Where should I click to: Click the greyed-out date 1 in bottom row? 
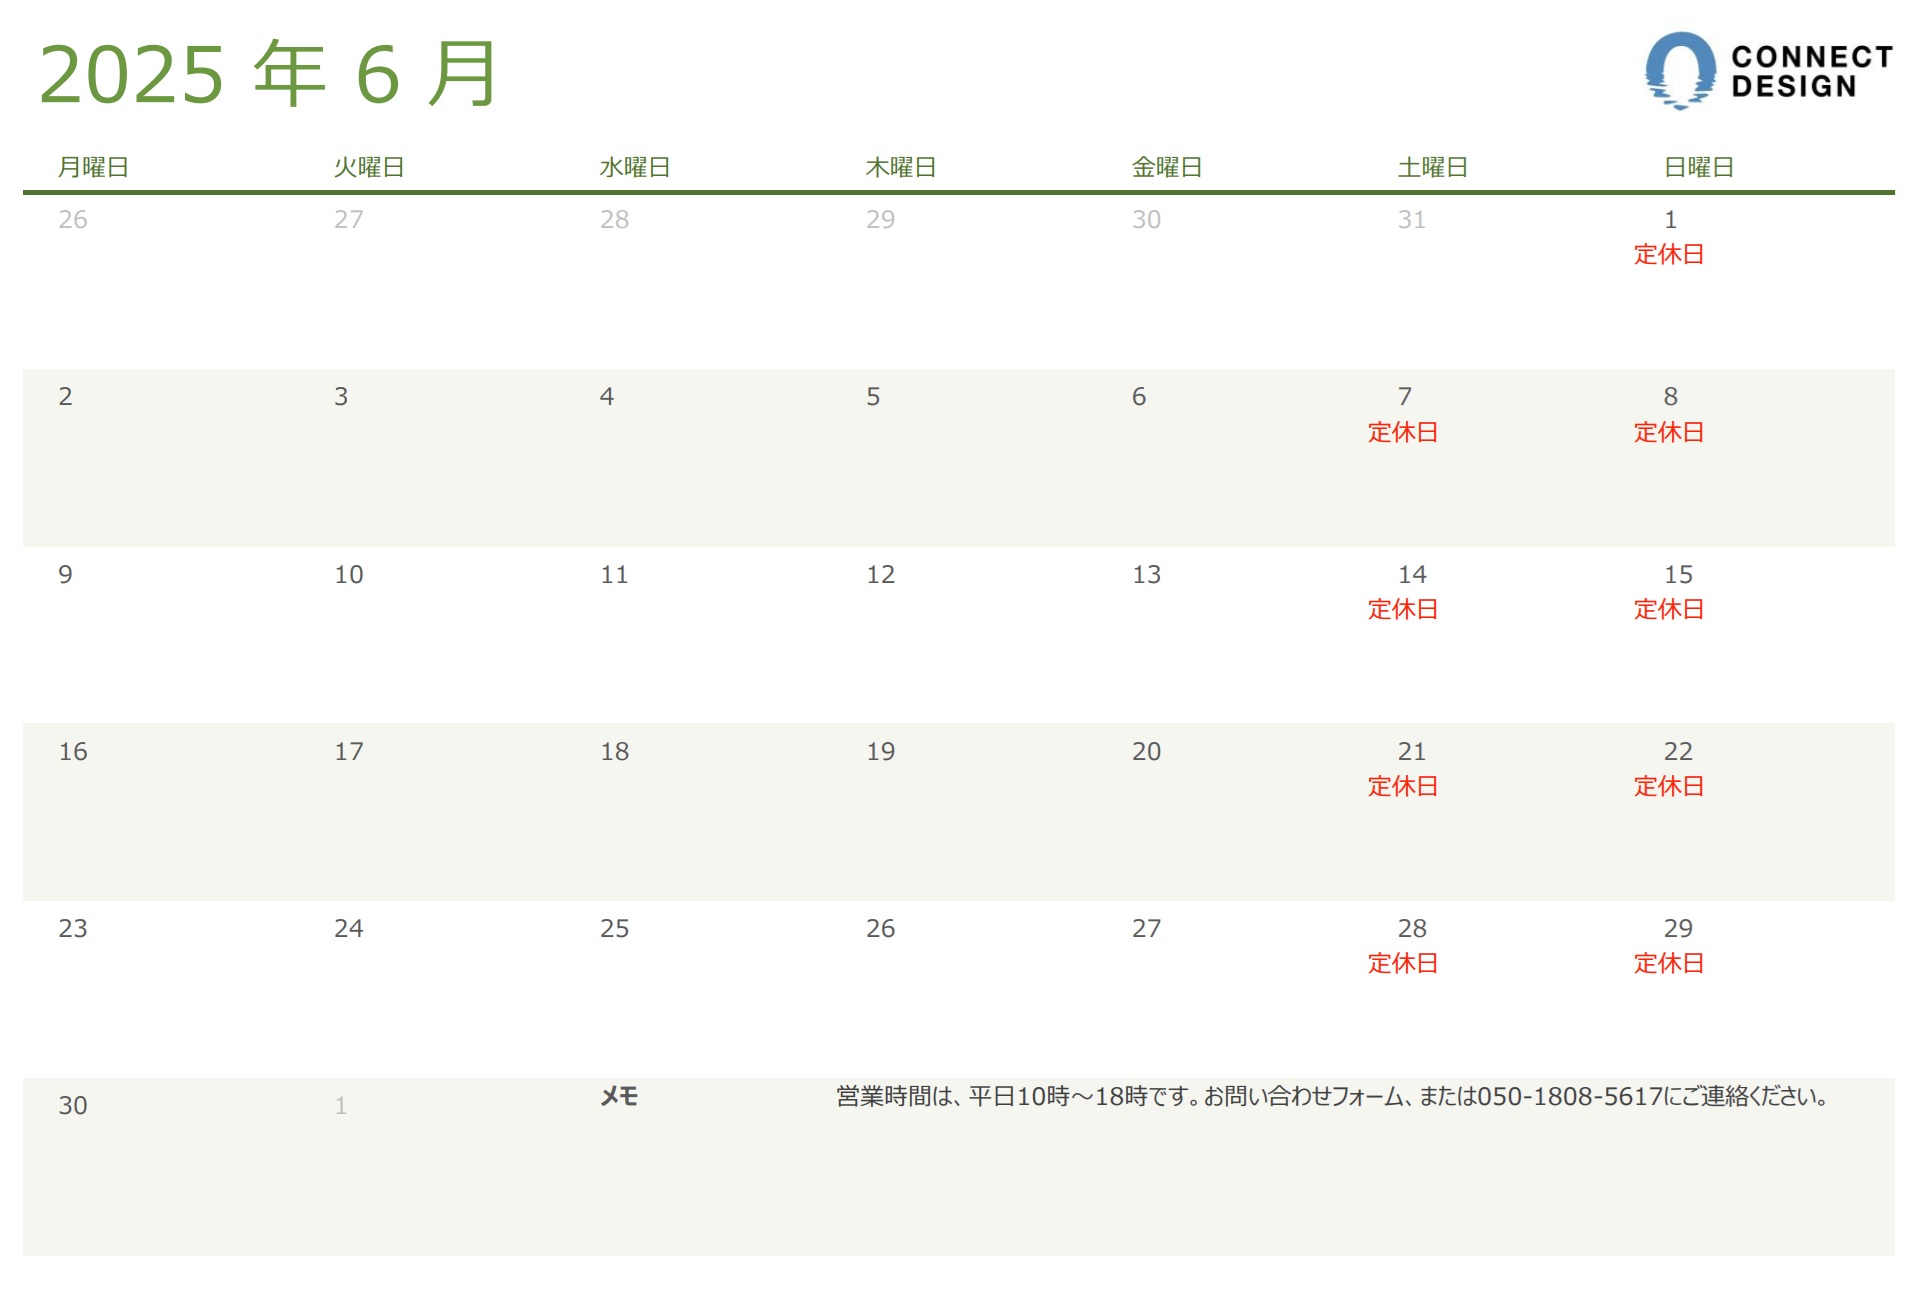point(341,1105)
